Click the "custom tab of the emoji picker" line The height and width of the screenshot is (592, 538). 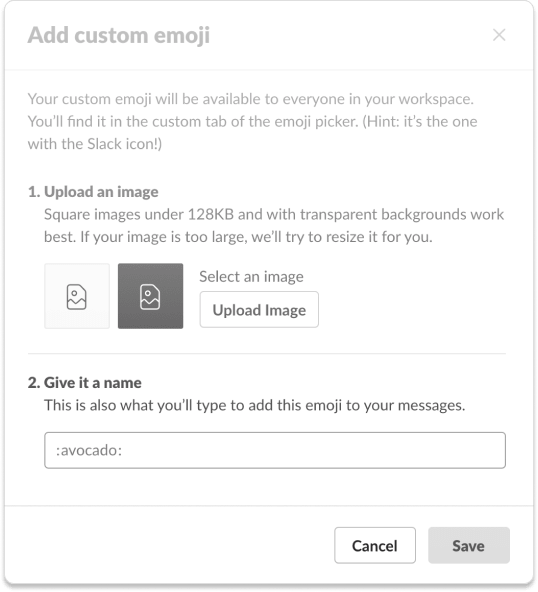pyautogui.click(x=253, y=122)
